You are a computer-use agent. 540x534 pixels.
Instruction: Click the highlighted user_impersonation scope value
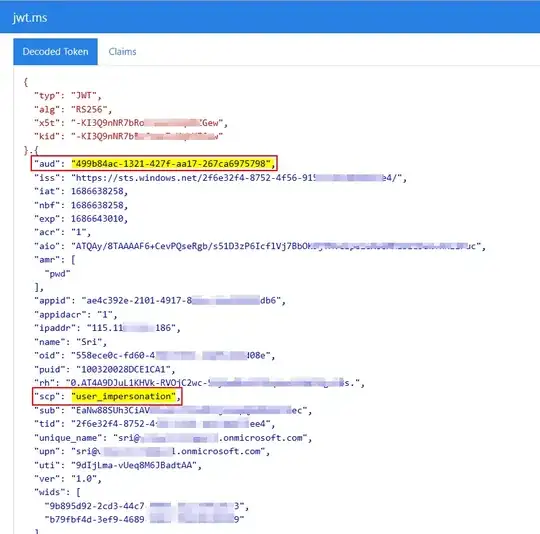point(123,396)
